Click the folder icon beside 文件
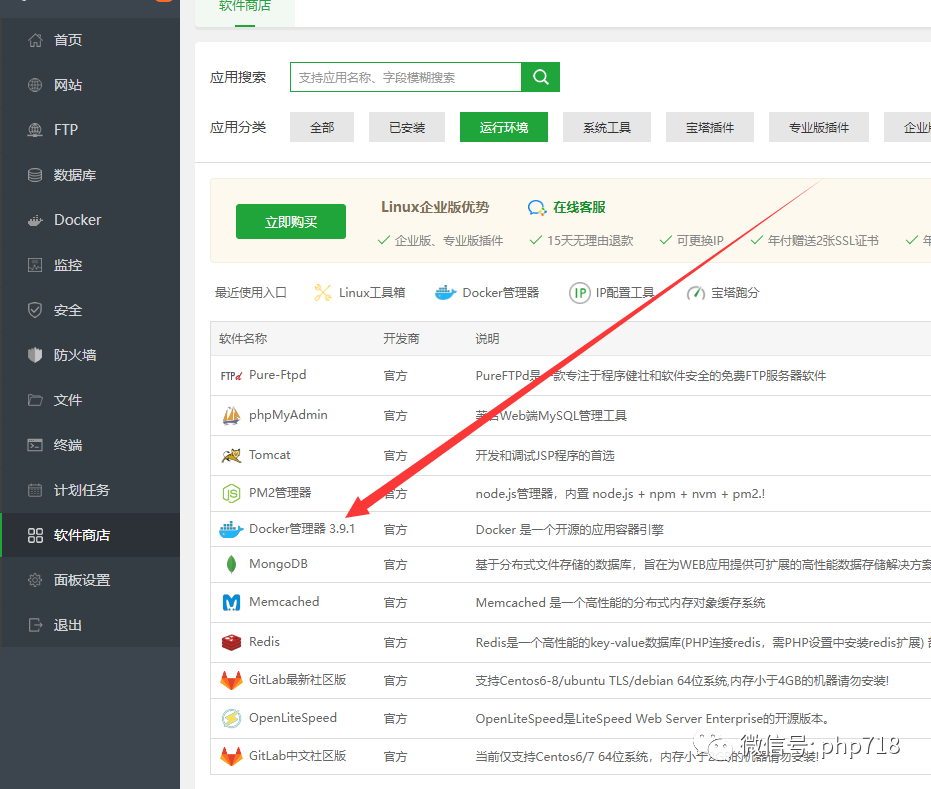The height and width of the screenshot is (789, 931). 35,400
